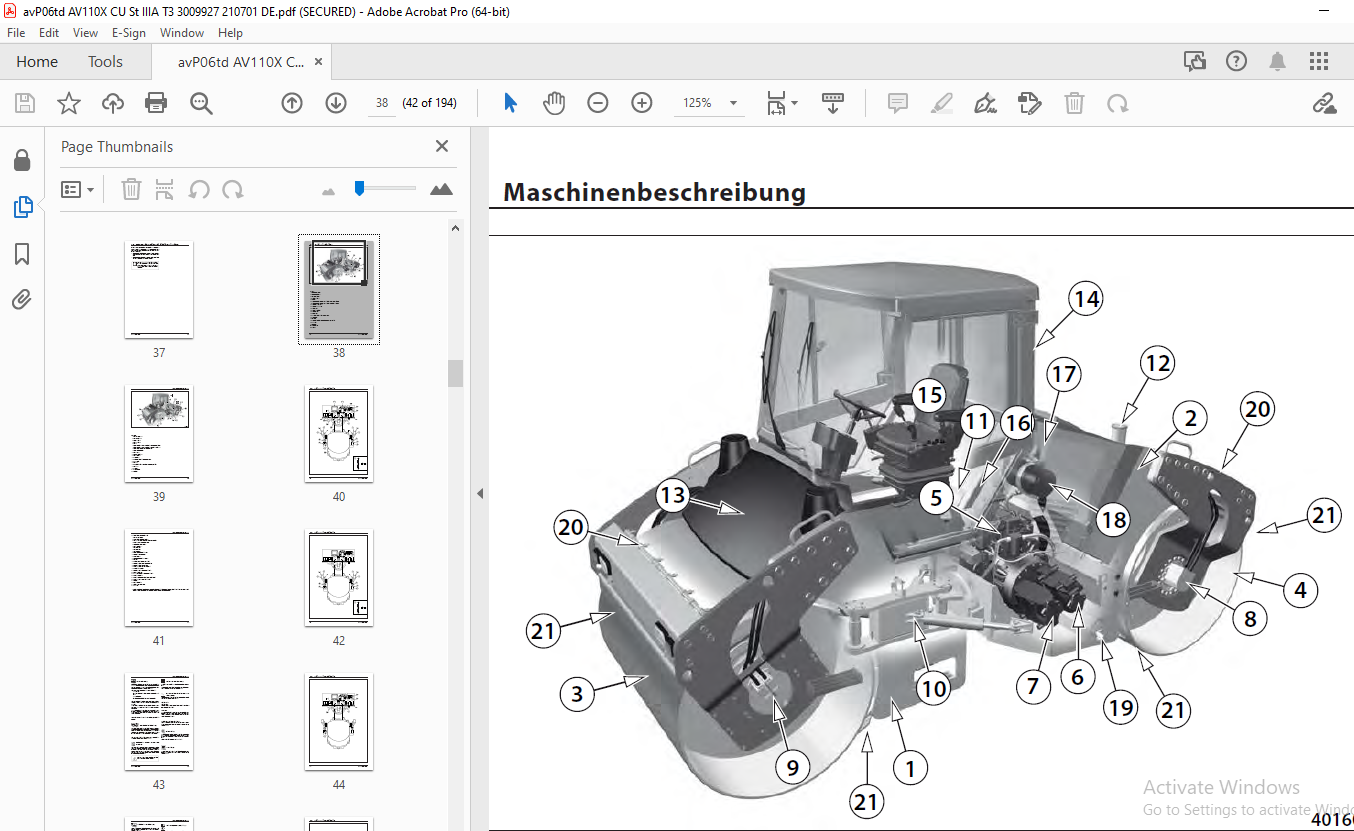Share a link to this file
The width and height of the screenshot is (1354, 831).
(x=1324, y=103)
